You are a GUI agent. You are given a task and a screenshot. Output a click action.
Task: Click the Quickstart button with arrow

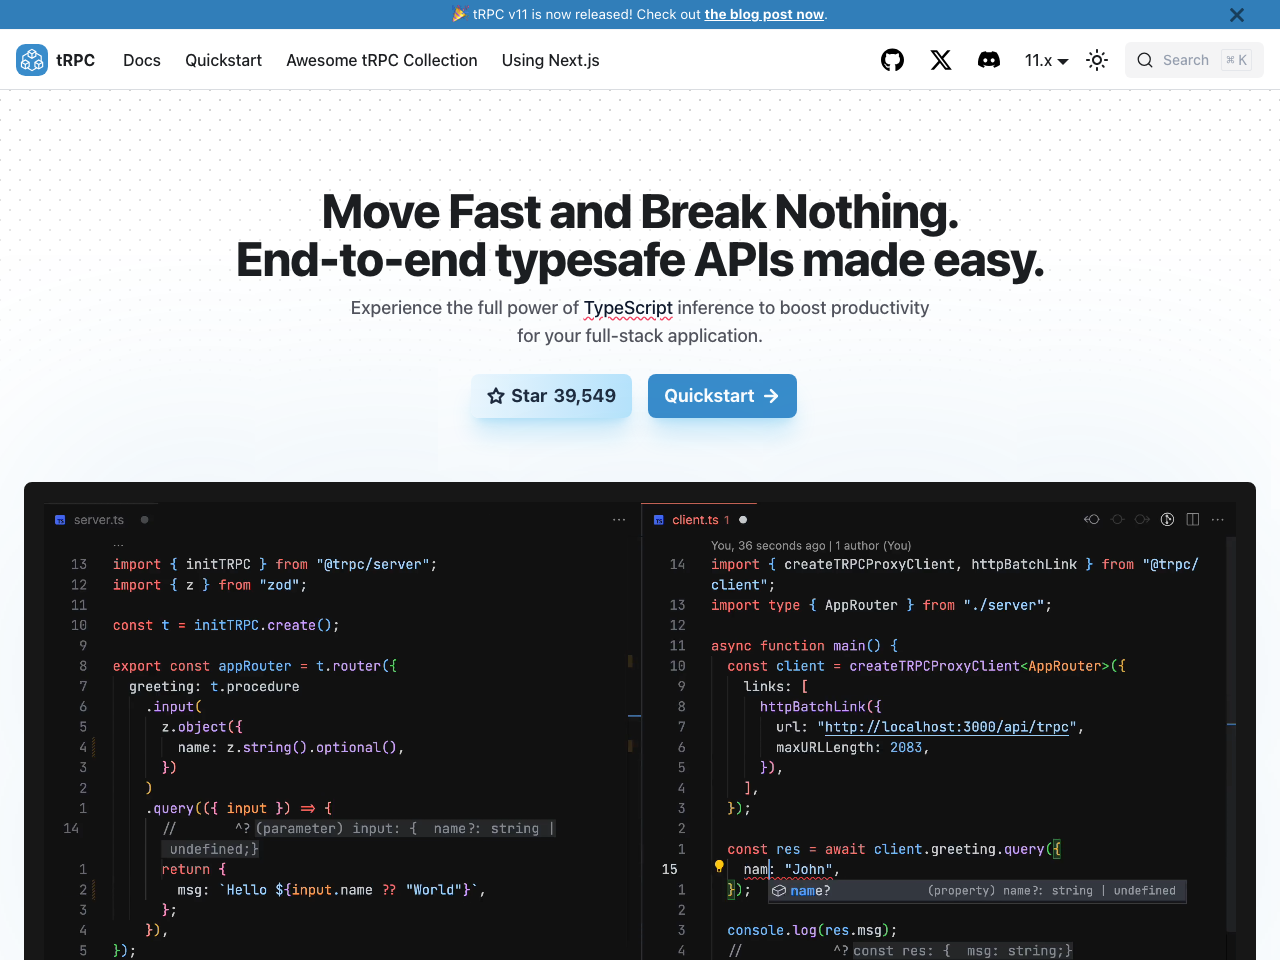click(722, 396)
